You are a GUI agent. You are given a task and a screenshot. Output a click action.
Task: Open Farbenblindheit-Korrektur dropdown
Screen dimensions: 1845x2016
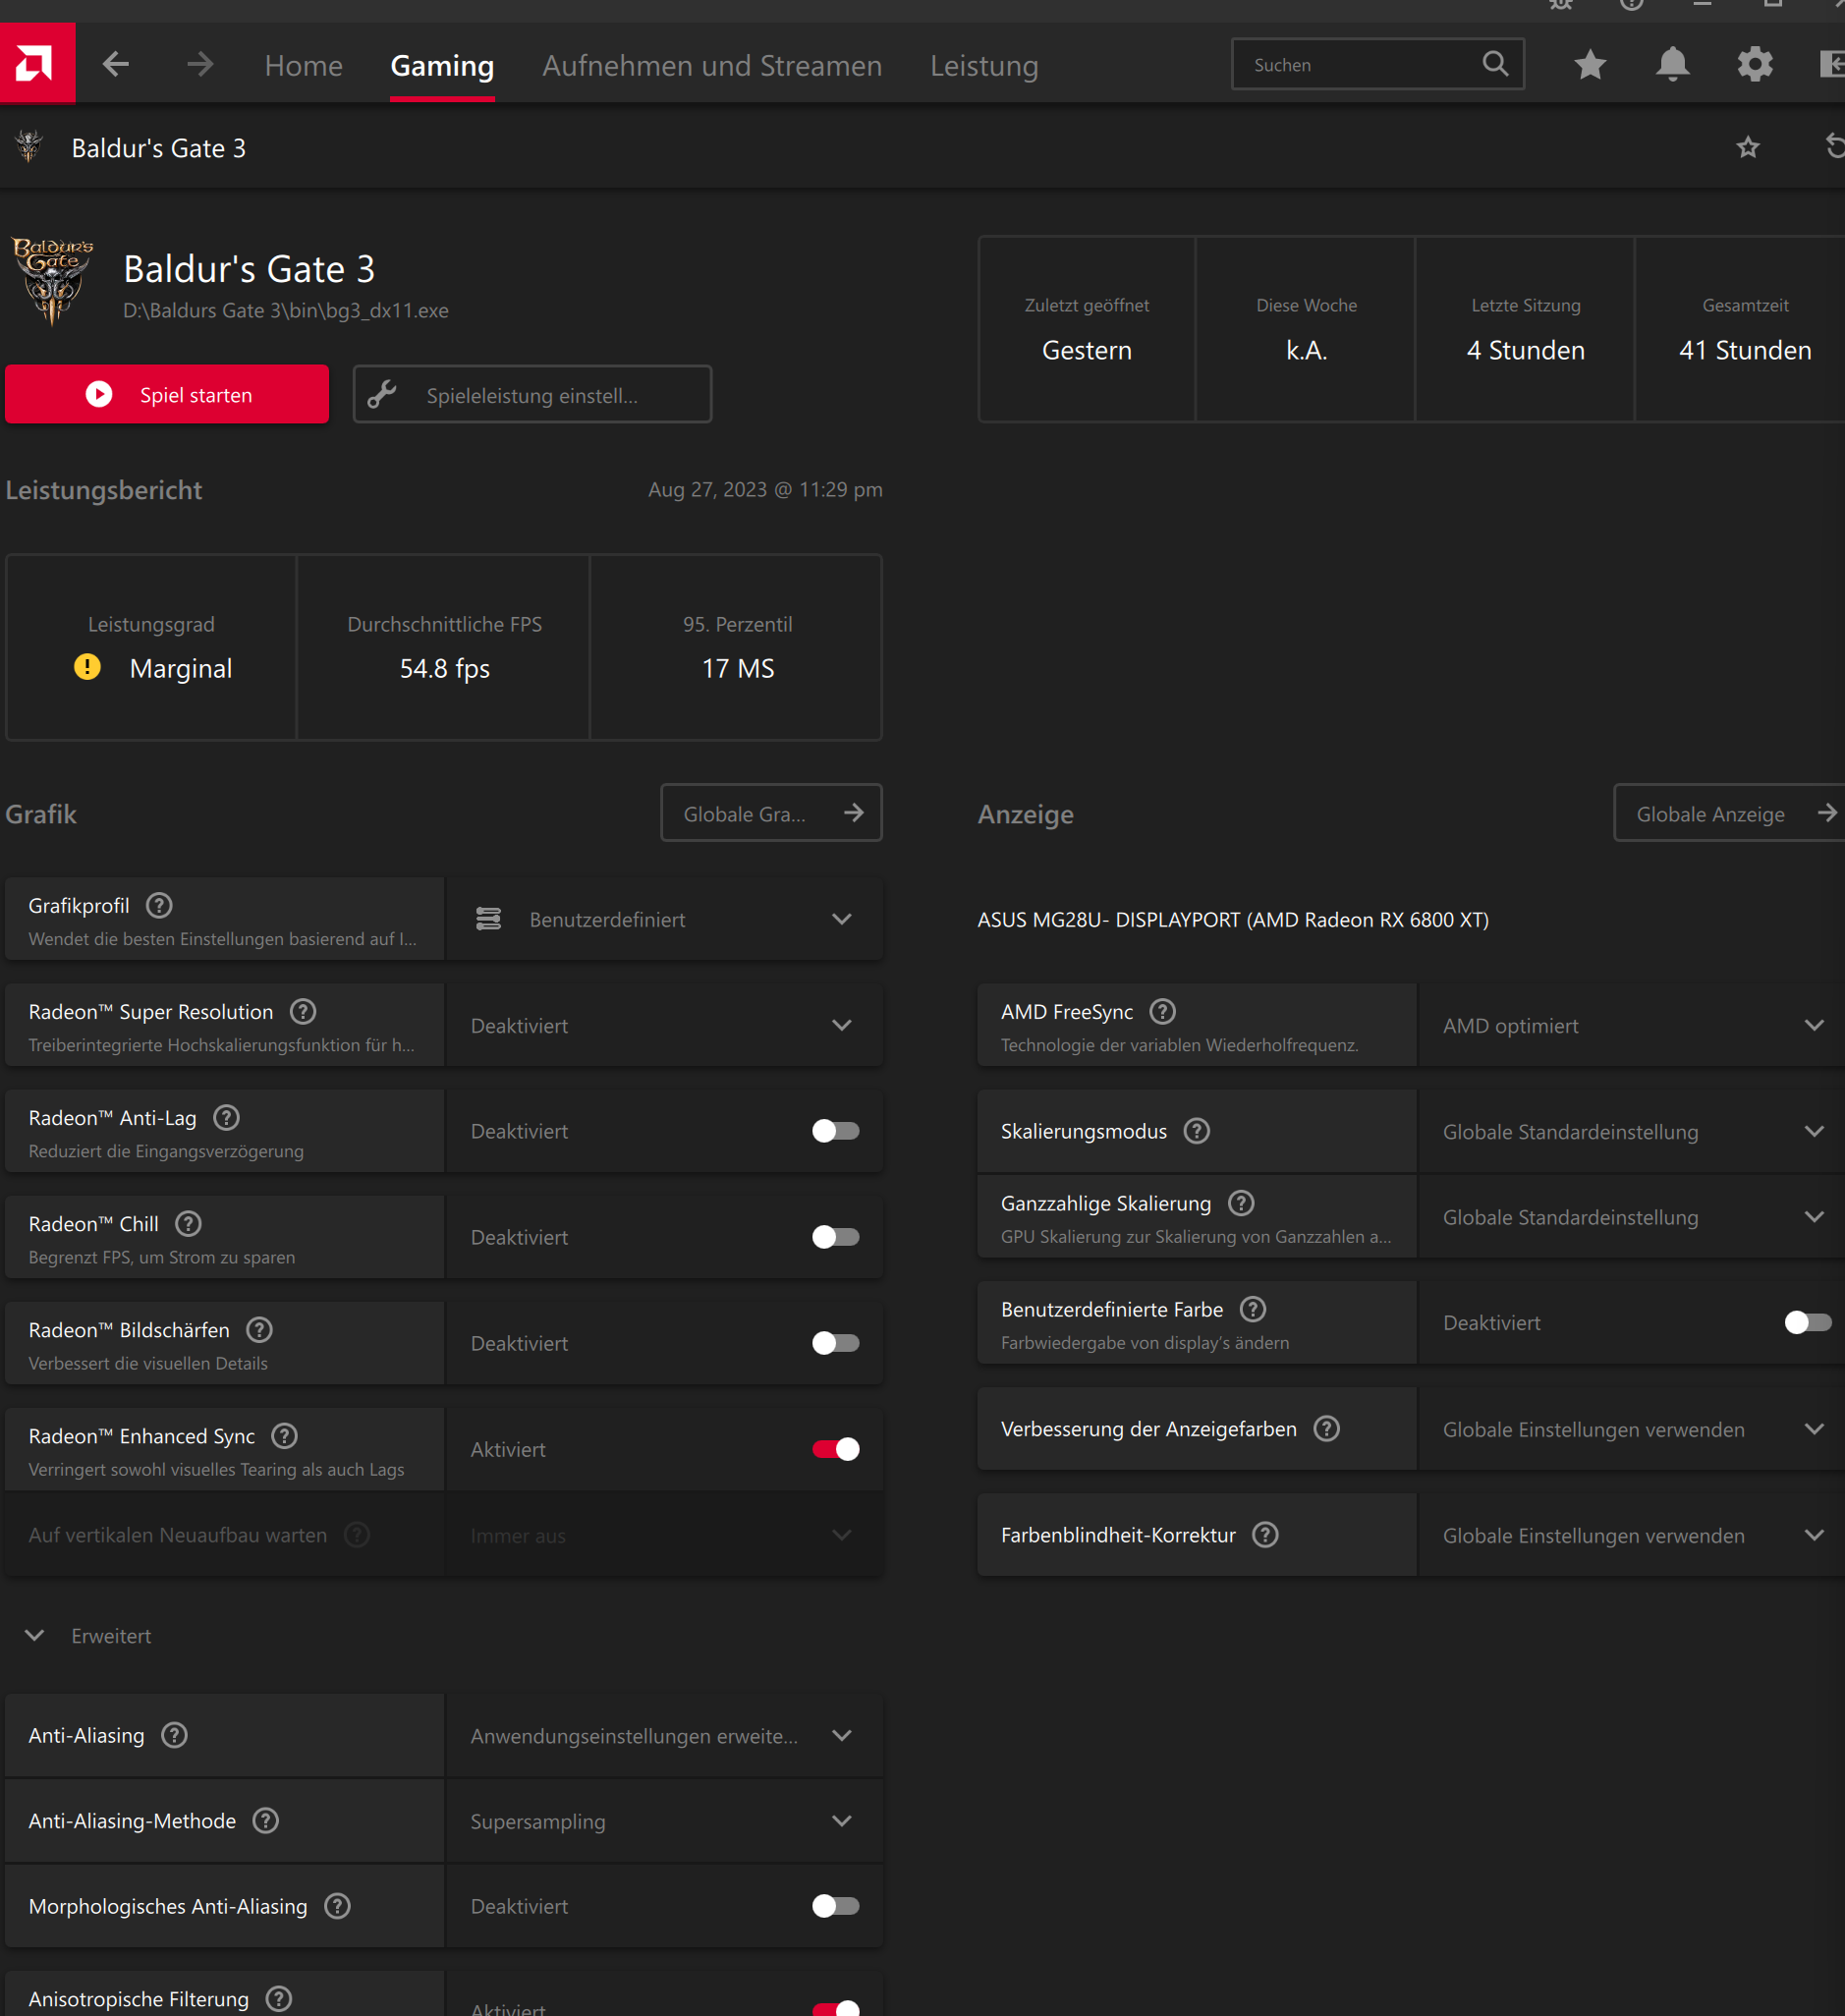click(x=1632, y=1535)
